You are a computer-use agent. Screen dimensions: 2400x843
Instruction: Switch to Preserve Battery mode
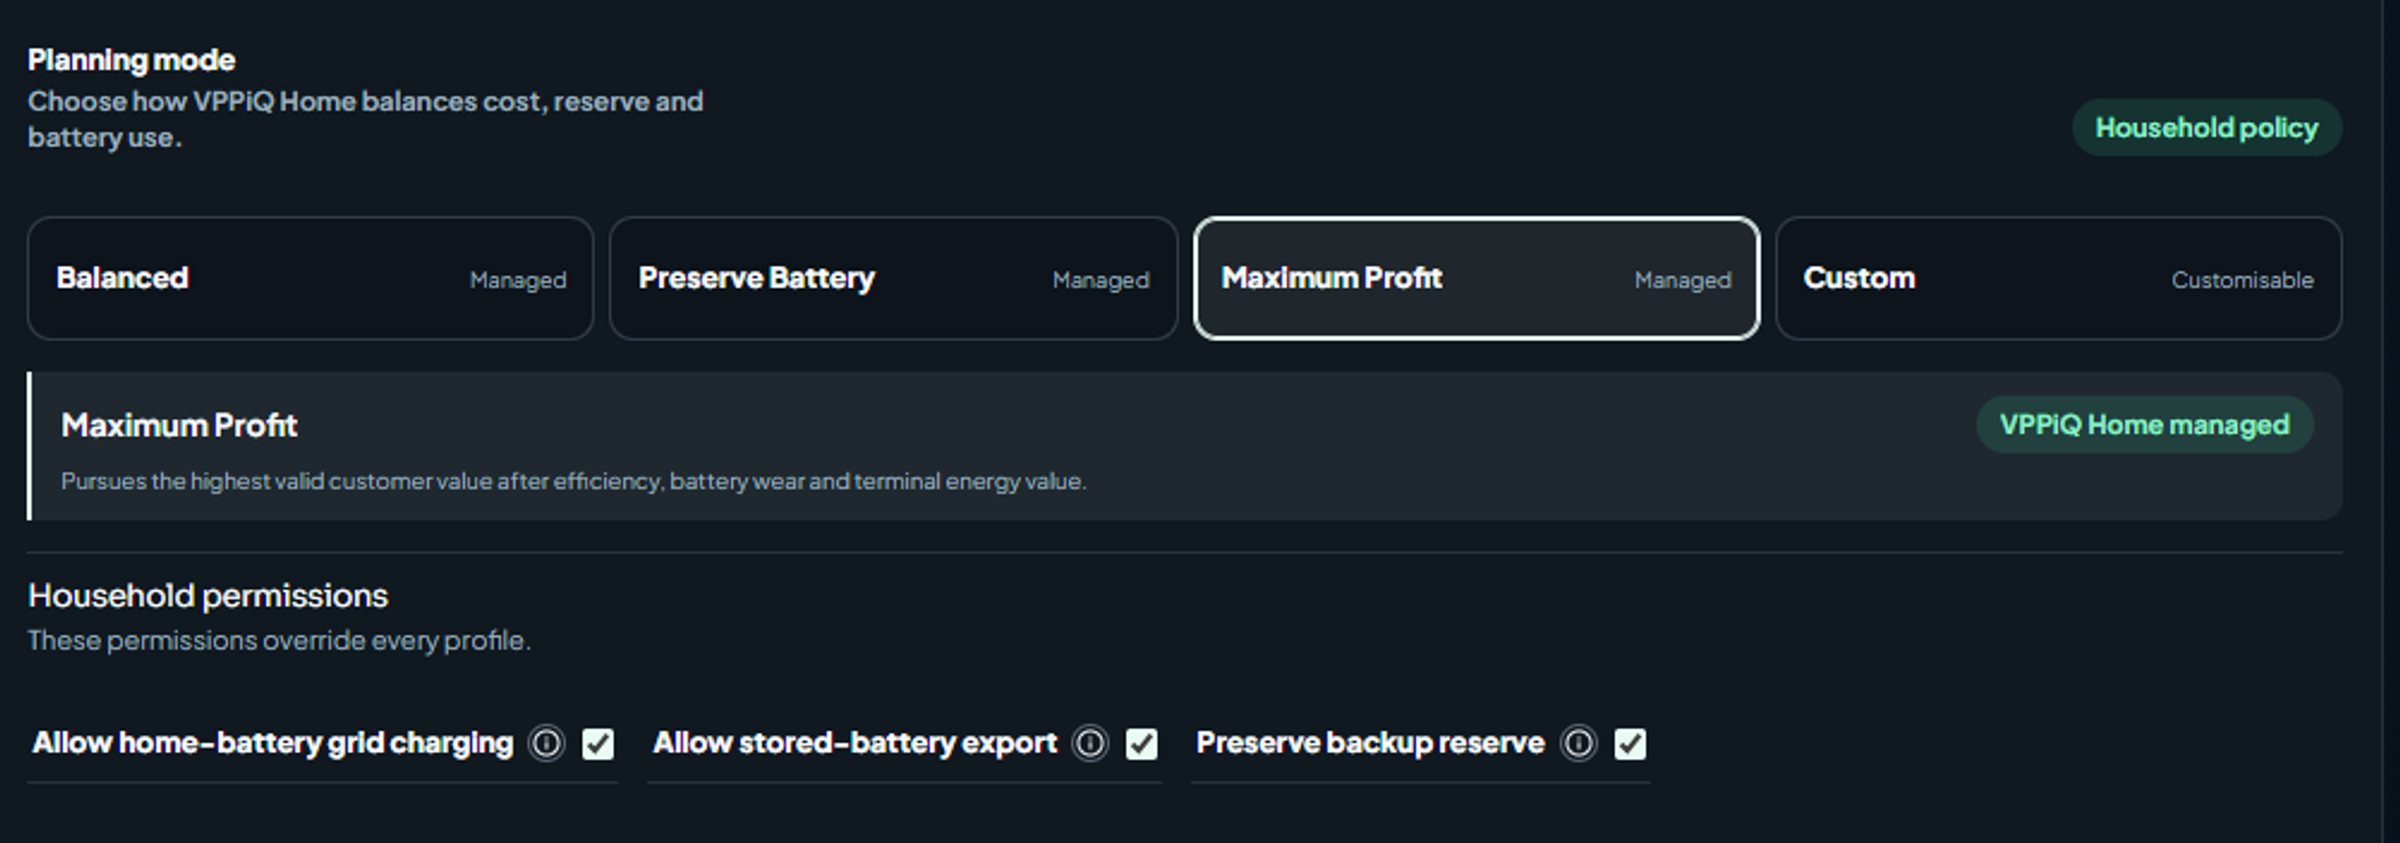coord(893,278)
